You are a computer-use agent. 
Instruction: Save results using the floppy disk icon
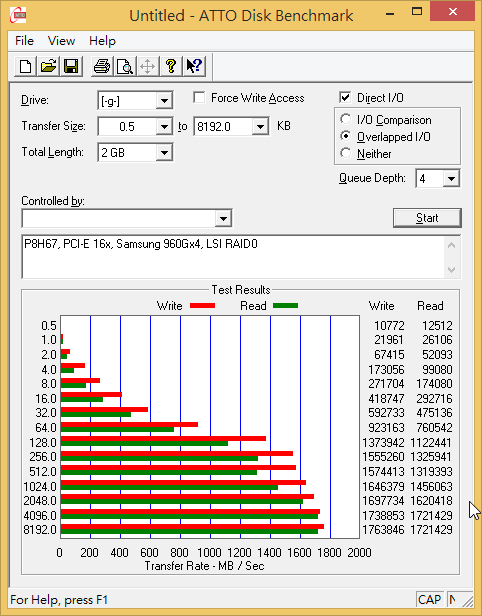pos(71,66)
